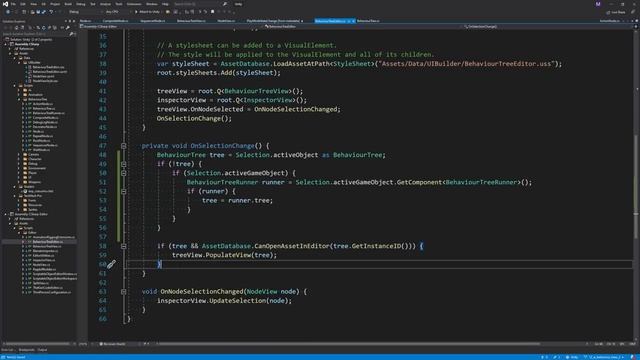Image resolution: width=640 pixels, height=360 pixels.
Task: Open the account profile avatar
Action: click(x=598, y=4)
